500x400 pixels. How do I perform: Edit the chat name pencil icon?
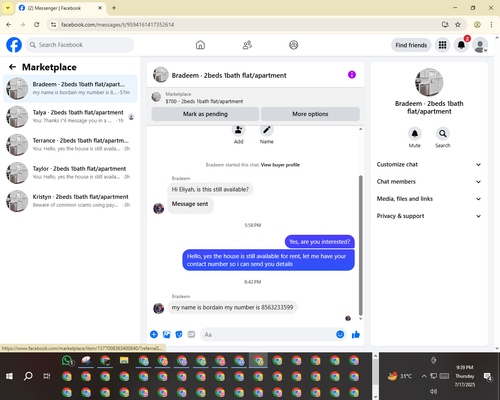267,131
